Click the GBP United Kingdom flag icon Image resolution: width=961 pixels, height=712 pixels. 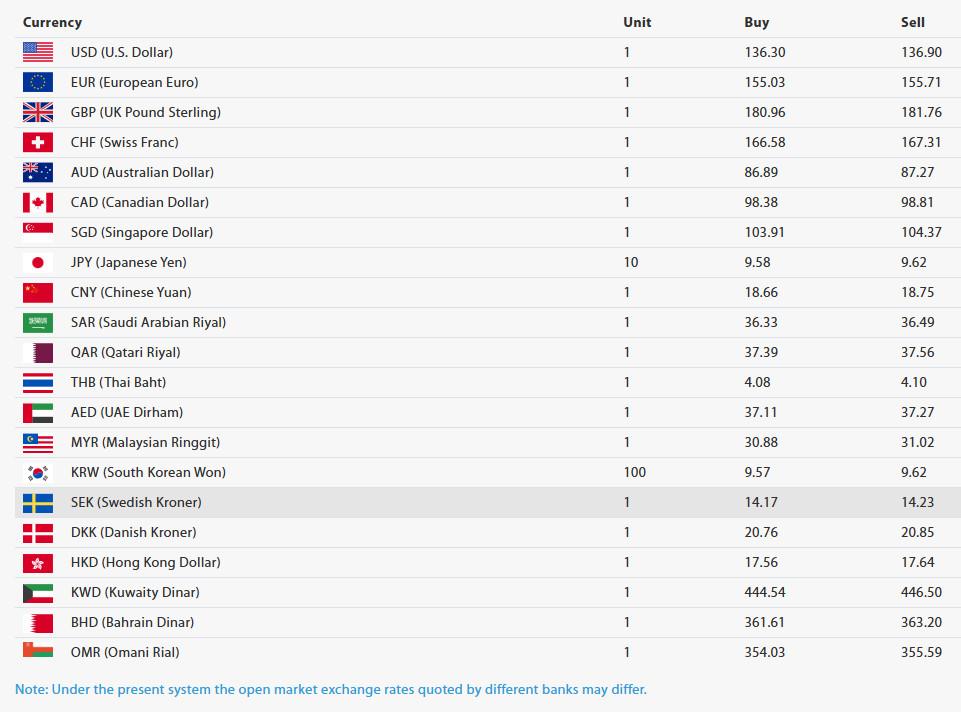point(37,112)
